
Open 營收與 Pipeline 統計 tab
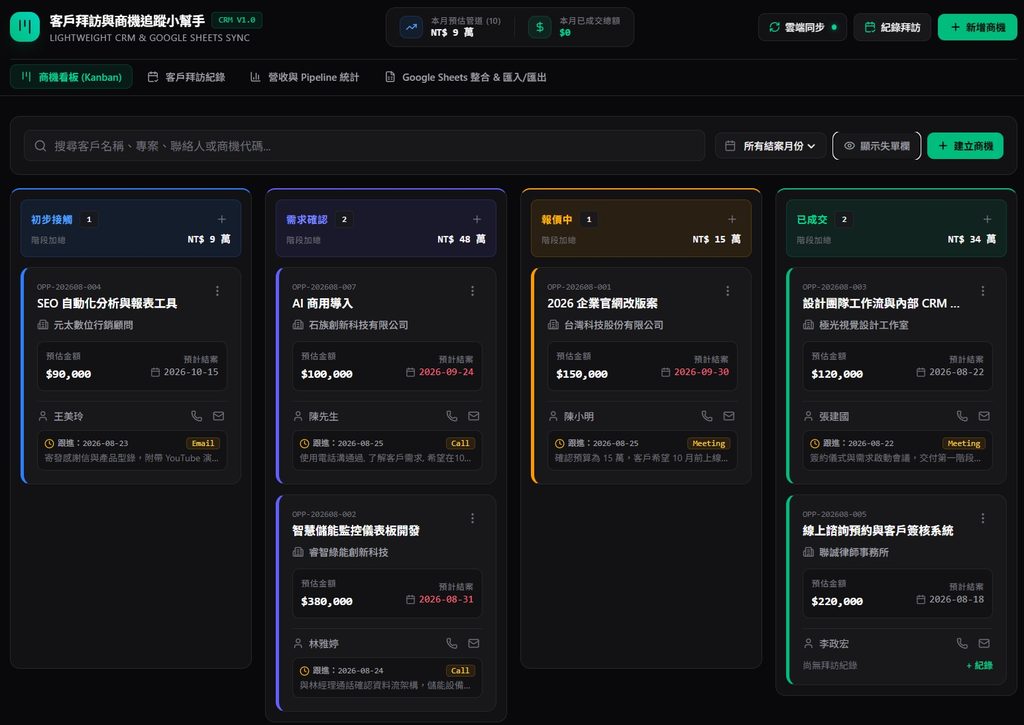[x=305, y=77]
